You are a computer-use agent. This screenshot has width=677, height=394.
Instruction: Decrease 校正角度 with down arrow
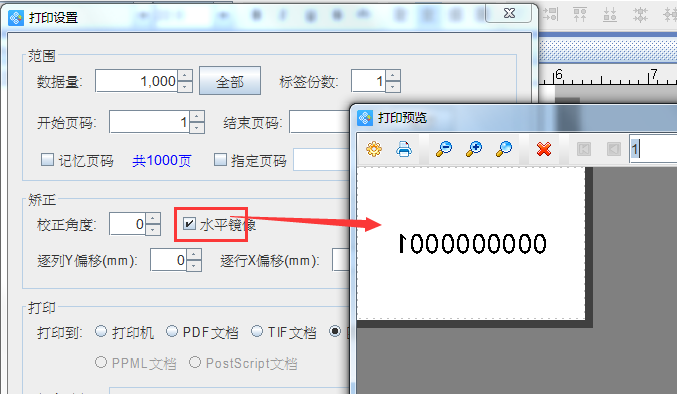[153, 230]
